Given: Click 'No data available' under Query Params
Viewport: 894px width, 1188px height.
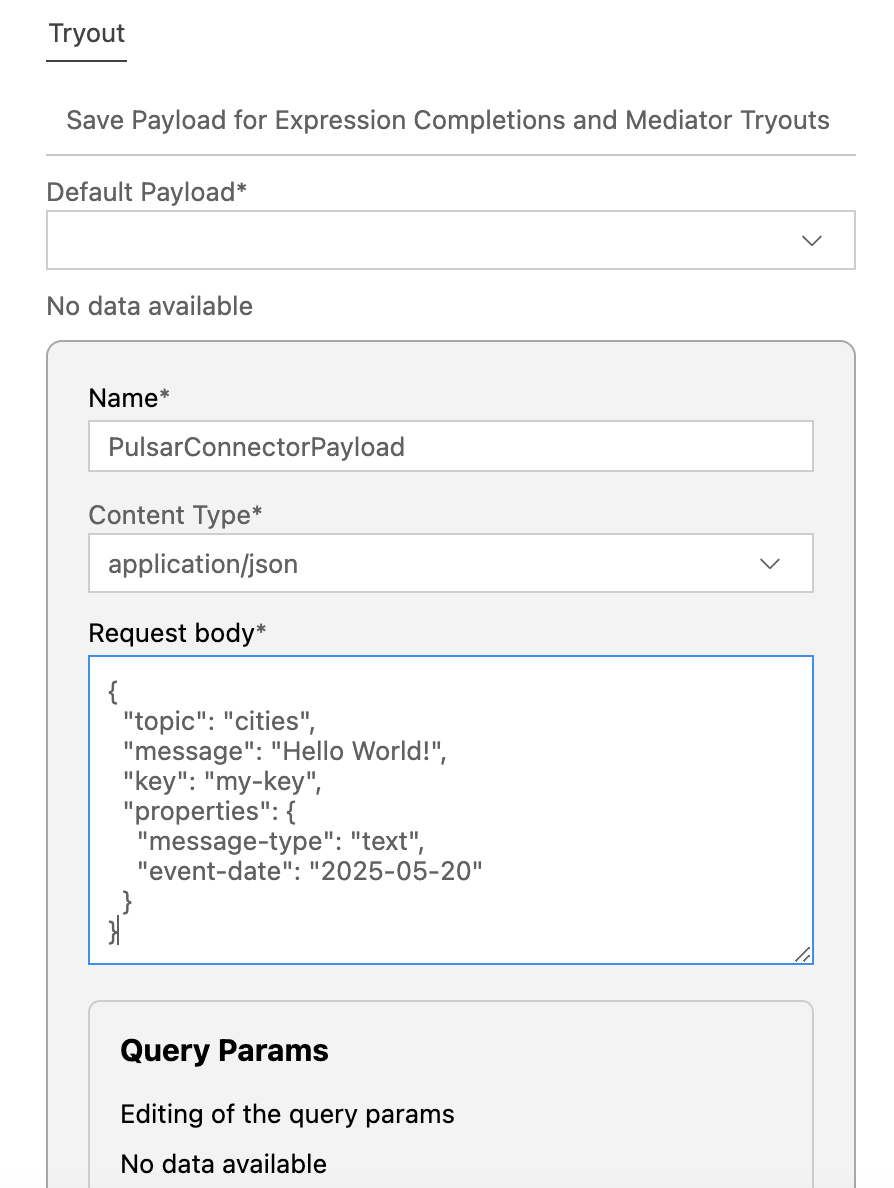Looking at the screenshot, I should coord(224,1164).
